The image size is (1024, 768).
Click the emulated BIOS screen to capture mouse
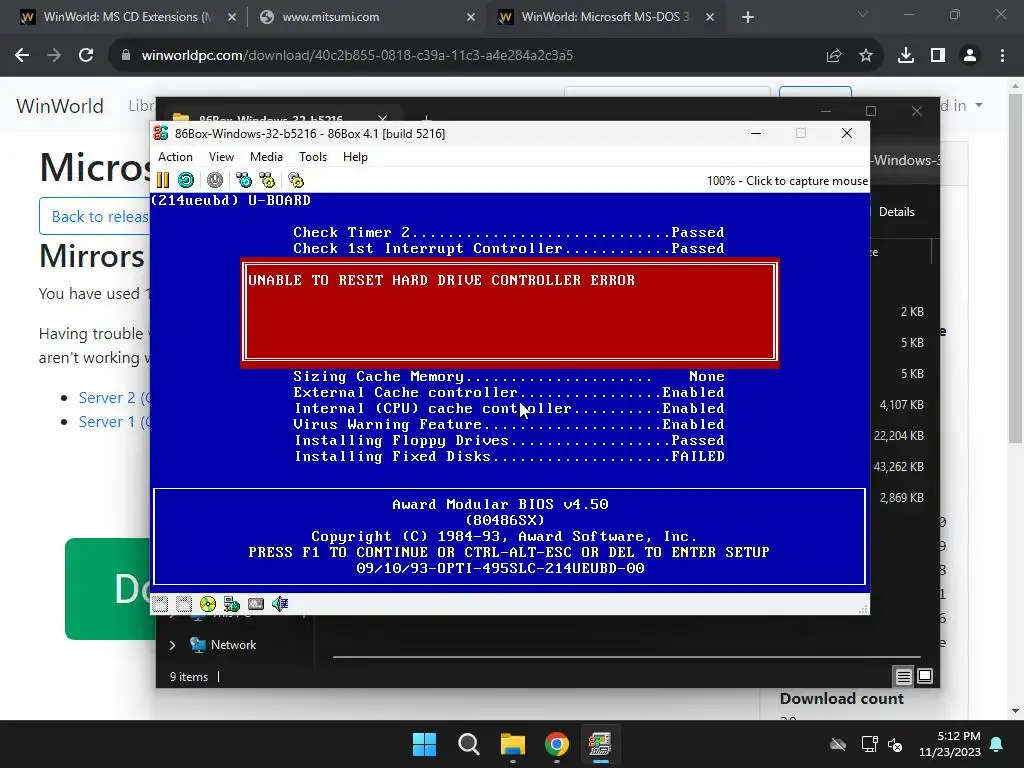pyautogui.click(x=510, y=392)
